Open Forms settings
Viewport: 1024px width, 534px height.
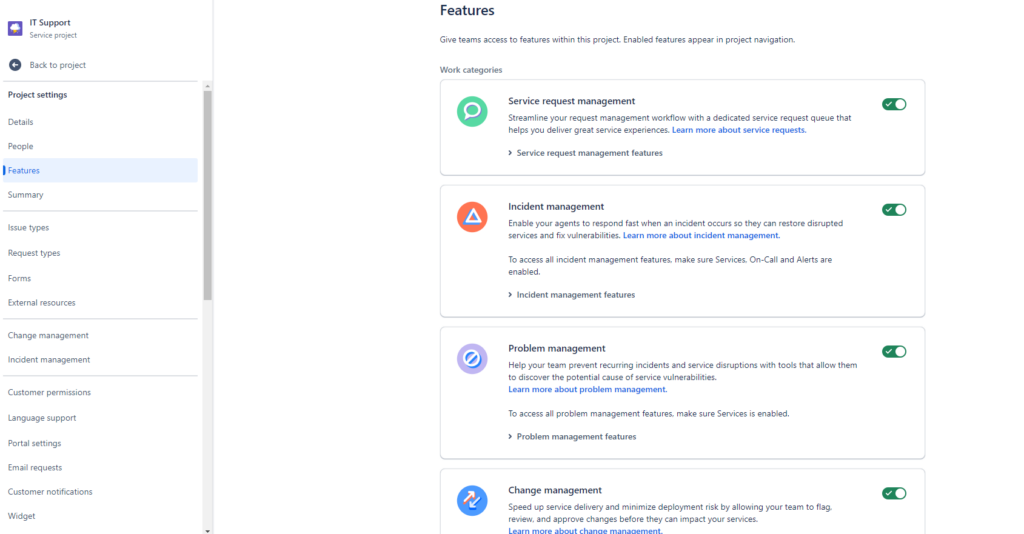tap(19, 279)
